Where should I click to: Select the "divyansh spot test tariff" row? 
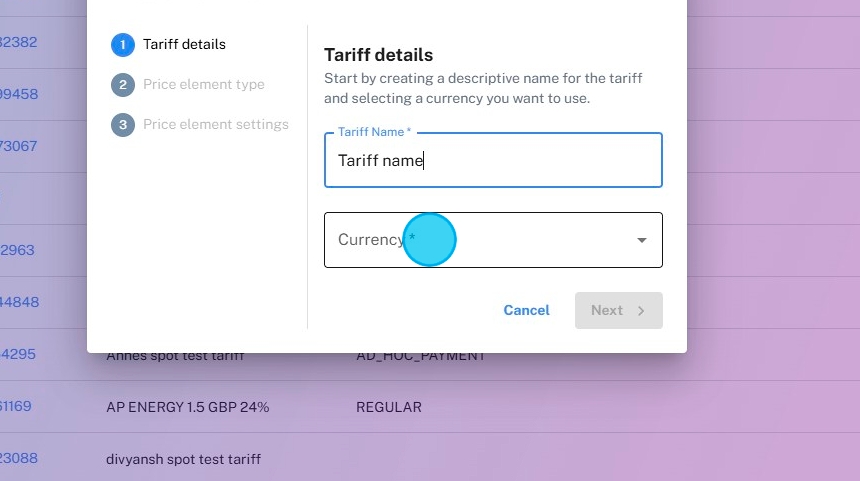[x=183, y=459]
